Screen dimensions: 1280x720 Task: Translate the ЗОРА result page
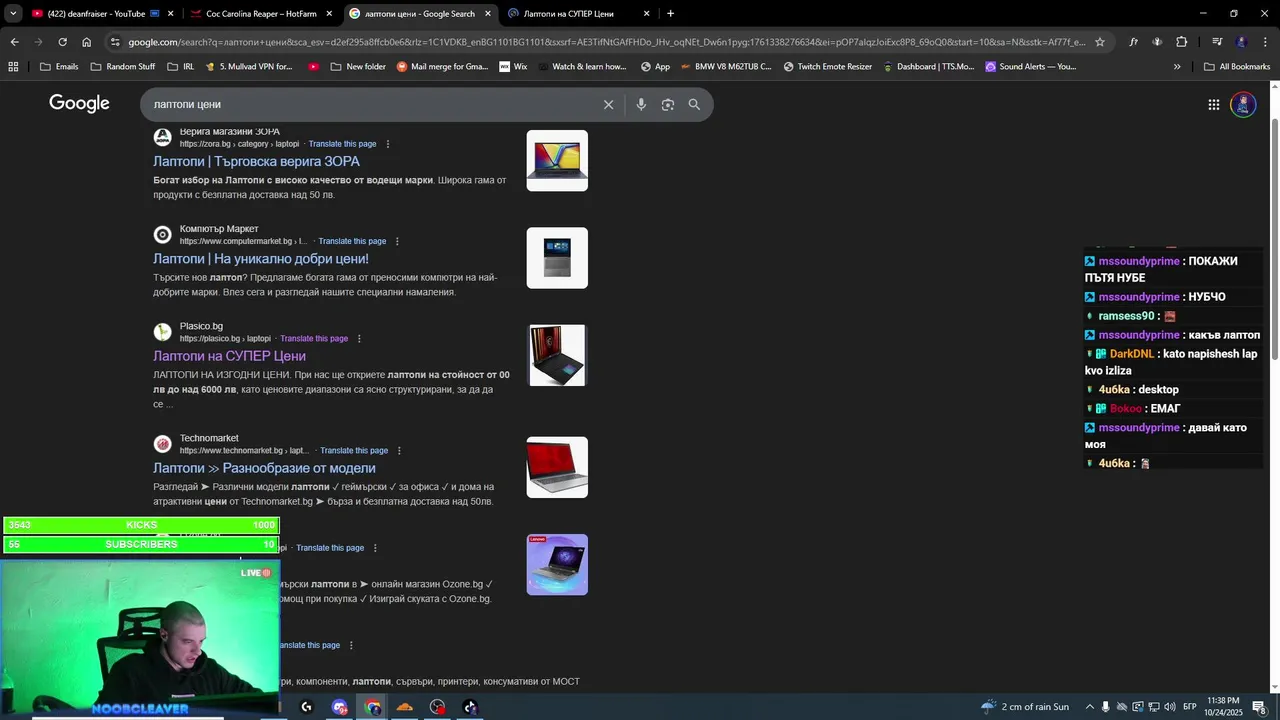click(x=342, y=144)
